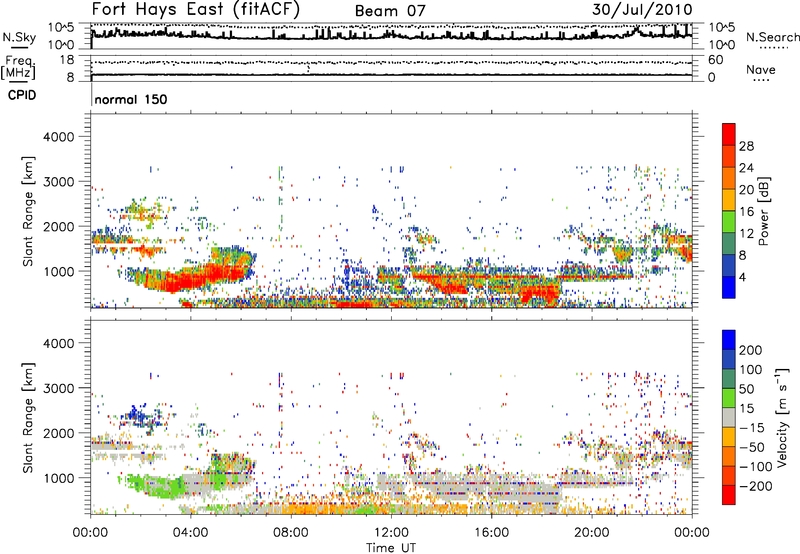The height and width of the screenshot is (554, 800).
Task: Click the '20:00' time axis label
Action: pyautogui.click(x=591, y=533)
